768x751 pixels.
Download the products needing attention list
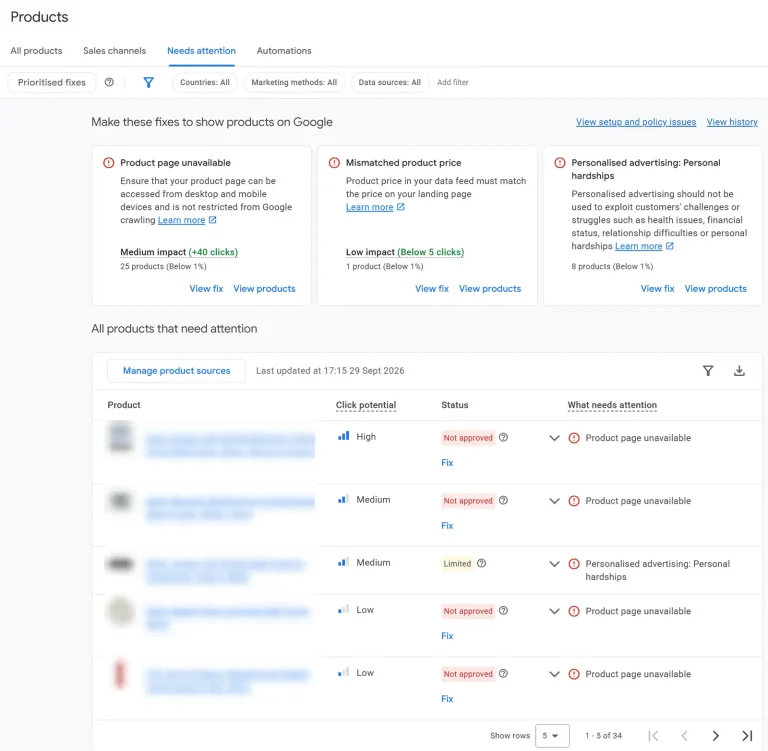coord(739,371)
